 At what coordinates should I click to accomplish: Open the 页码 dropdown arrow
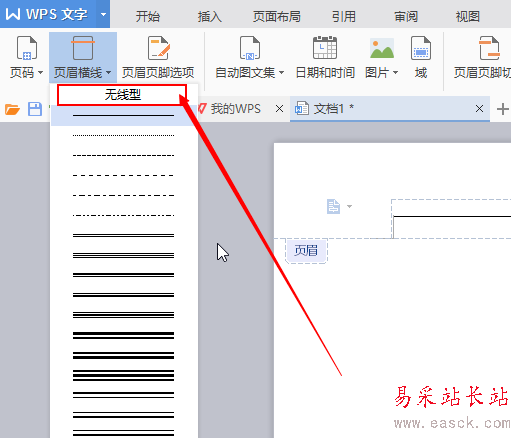click(40, 72)
